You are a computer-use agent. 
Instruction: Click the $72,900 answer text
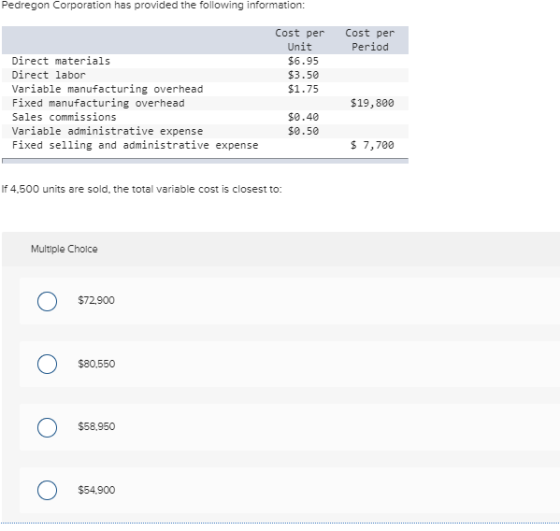point(96,300)
